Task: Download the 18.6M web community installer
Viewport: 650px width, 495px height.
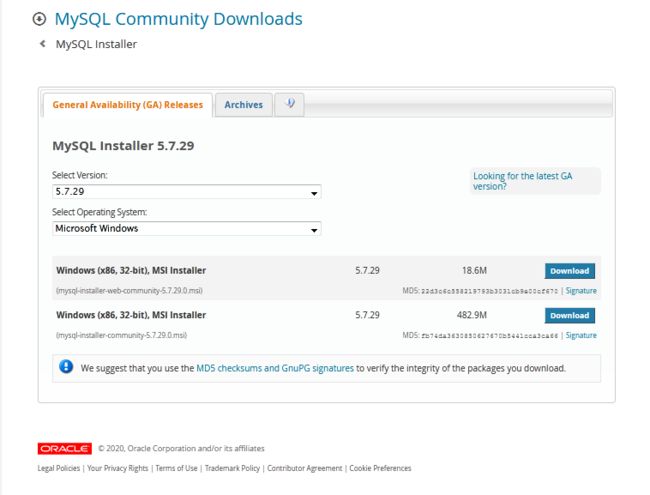Action: click(570, 271)
